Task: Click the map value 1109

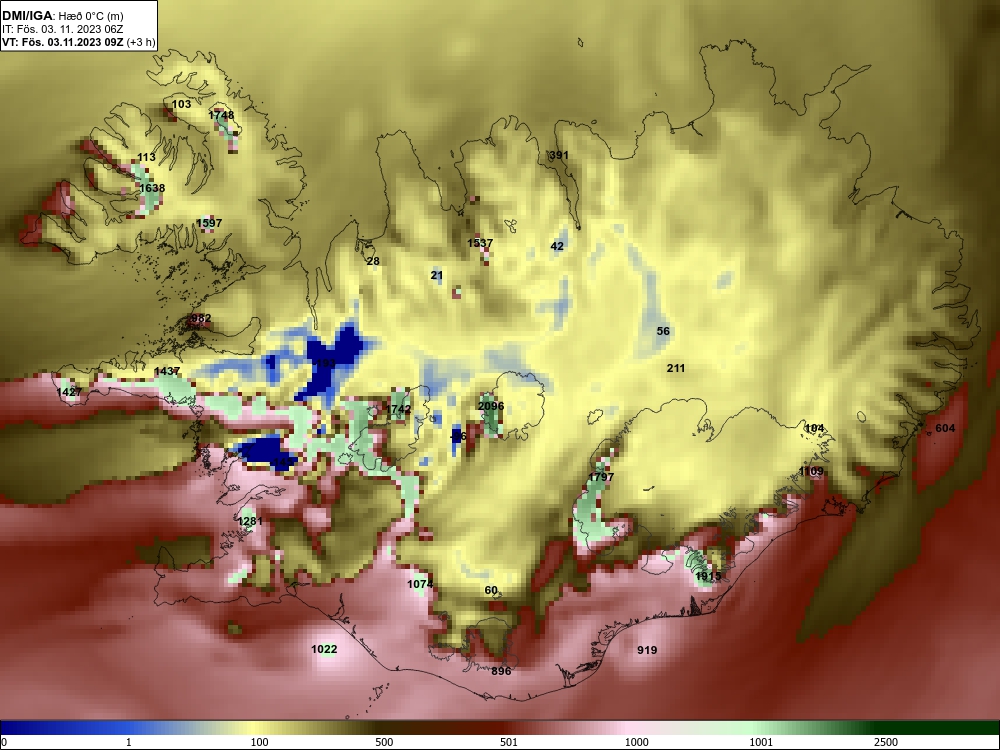Action: pyautogui.click(x=811, y=471)
